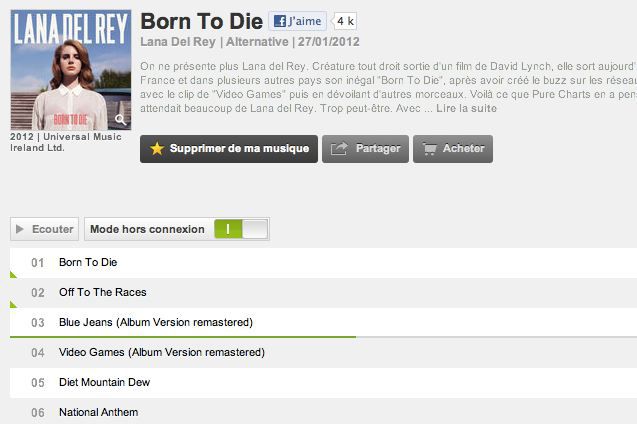The height and width of the screenshot is (424, 637).
Task: Select the track Off To The Races
Action: point(102,292)
